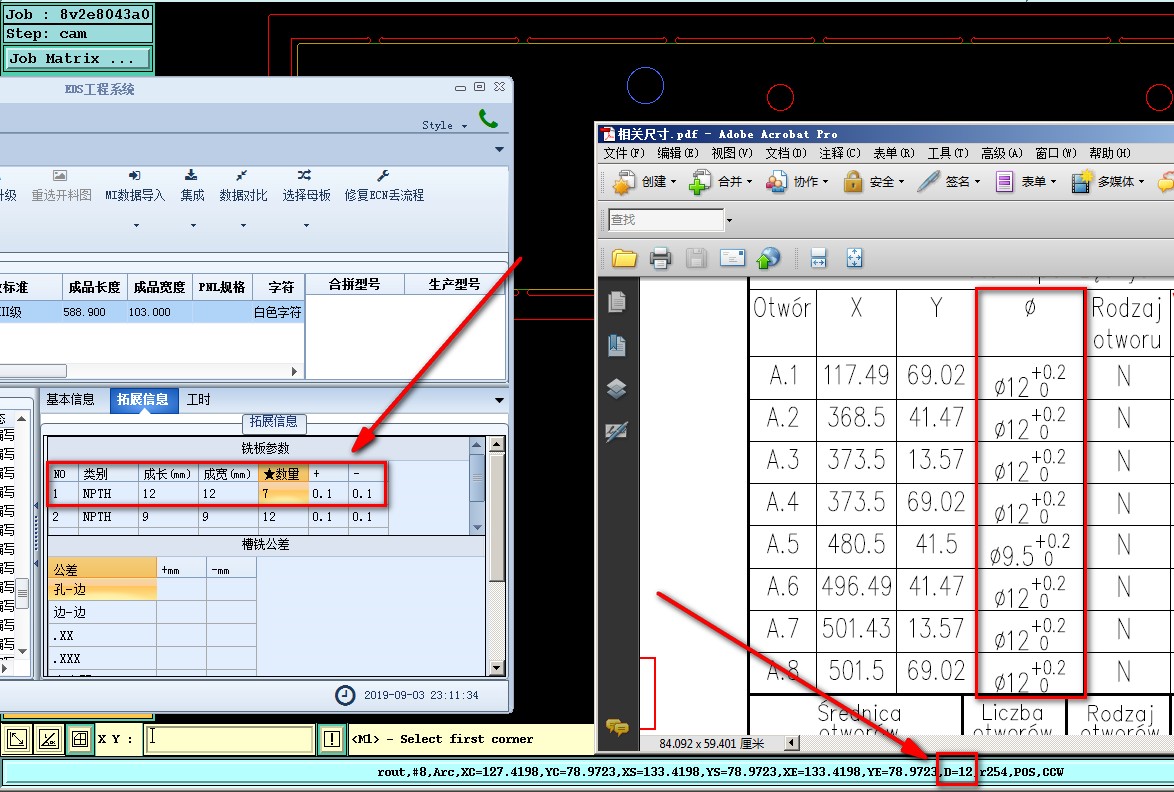Click the Acrobat 协作 collaborate icon
This screenshot has width=1174, height=792.
pos(776,182)
